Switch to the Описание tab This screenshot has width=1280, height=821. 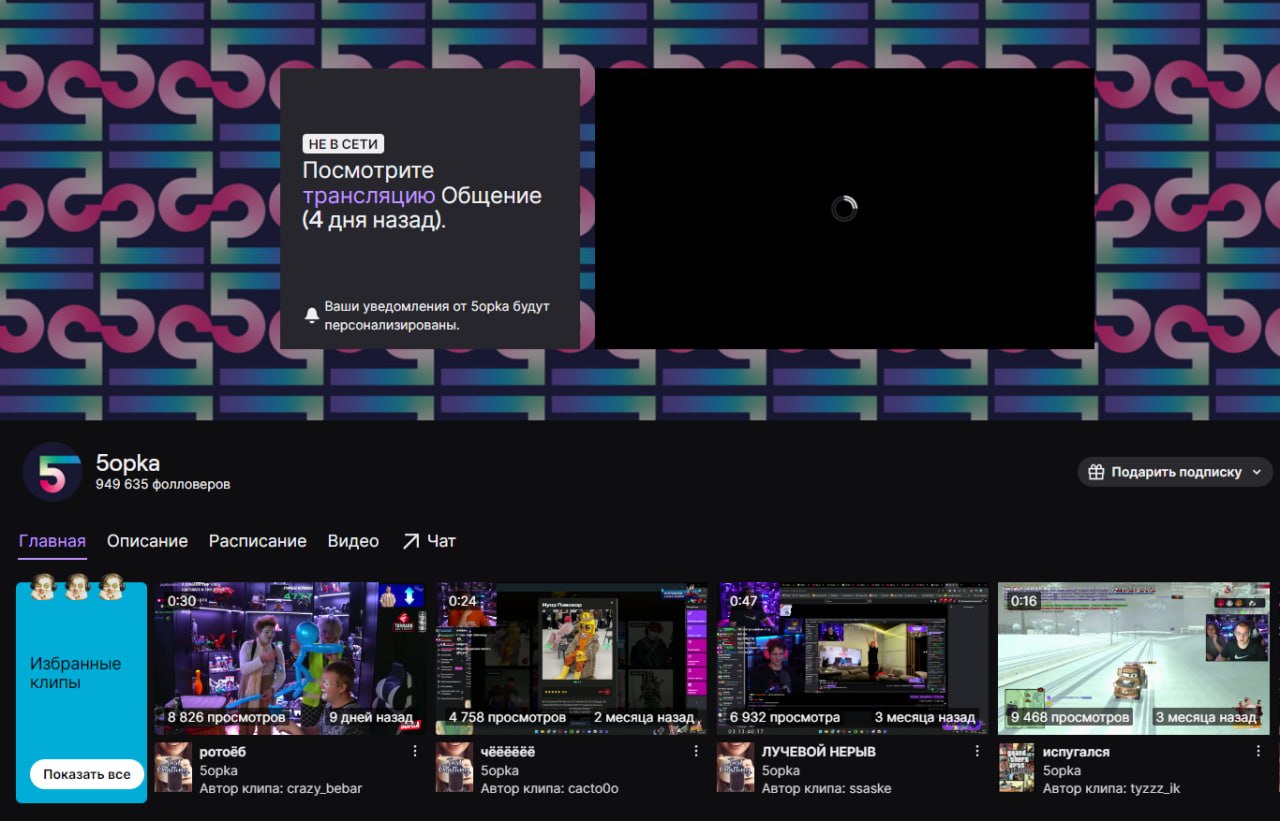[147, 541]
